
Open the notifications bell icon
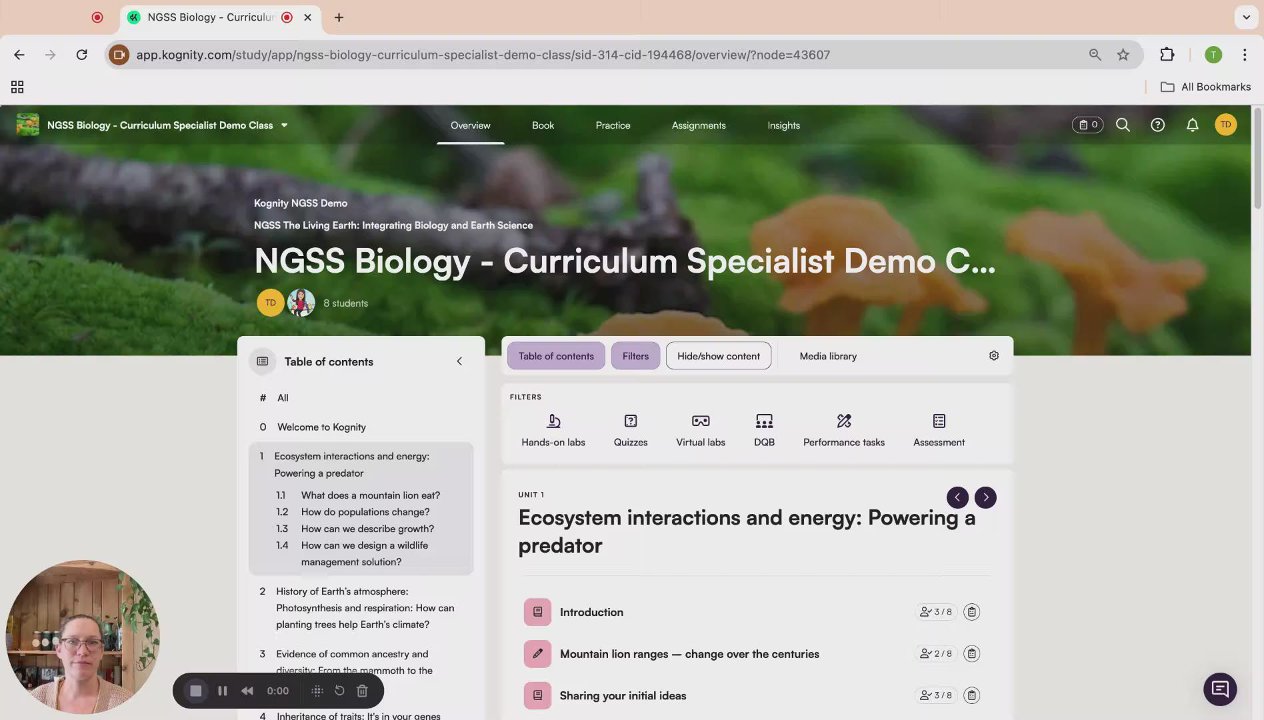click(x=1192, y=125)
